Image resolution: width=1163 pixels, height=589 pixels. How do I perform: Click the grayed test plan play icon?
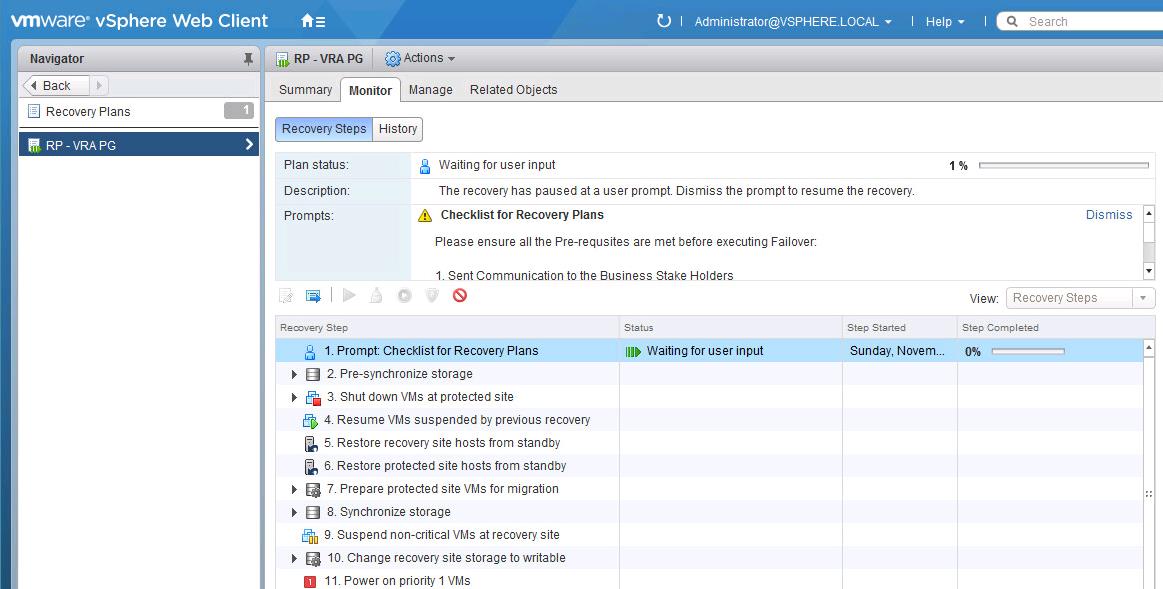(x=349, y=295)
